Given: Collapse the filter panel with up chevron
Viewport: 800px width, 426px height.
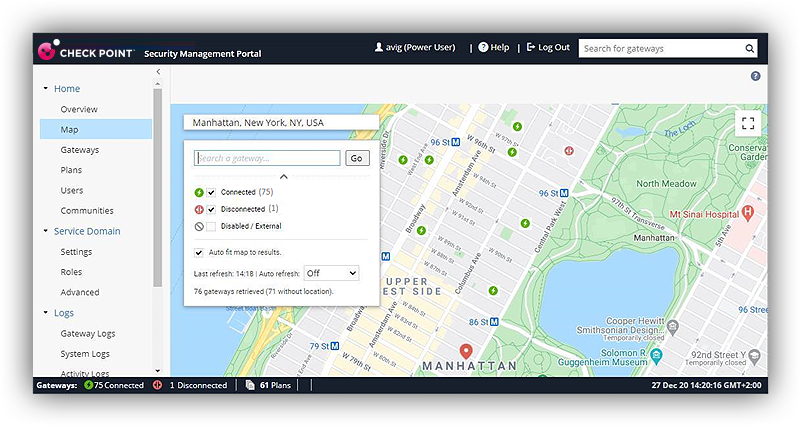Looking at the screenshot, I should pos(284,177).
